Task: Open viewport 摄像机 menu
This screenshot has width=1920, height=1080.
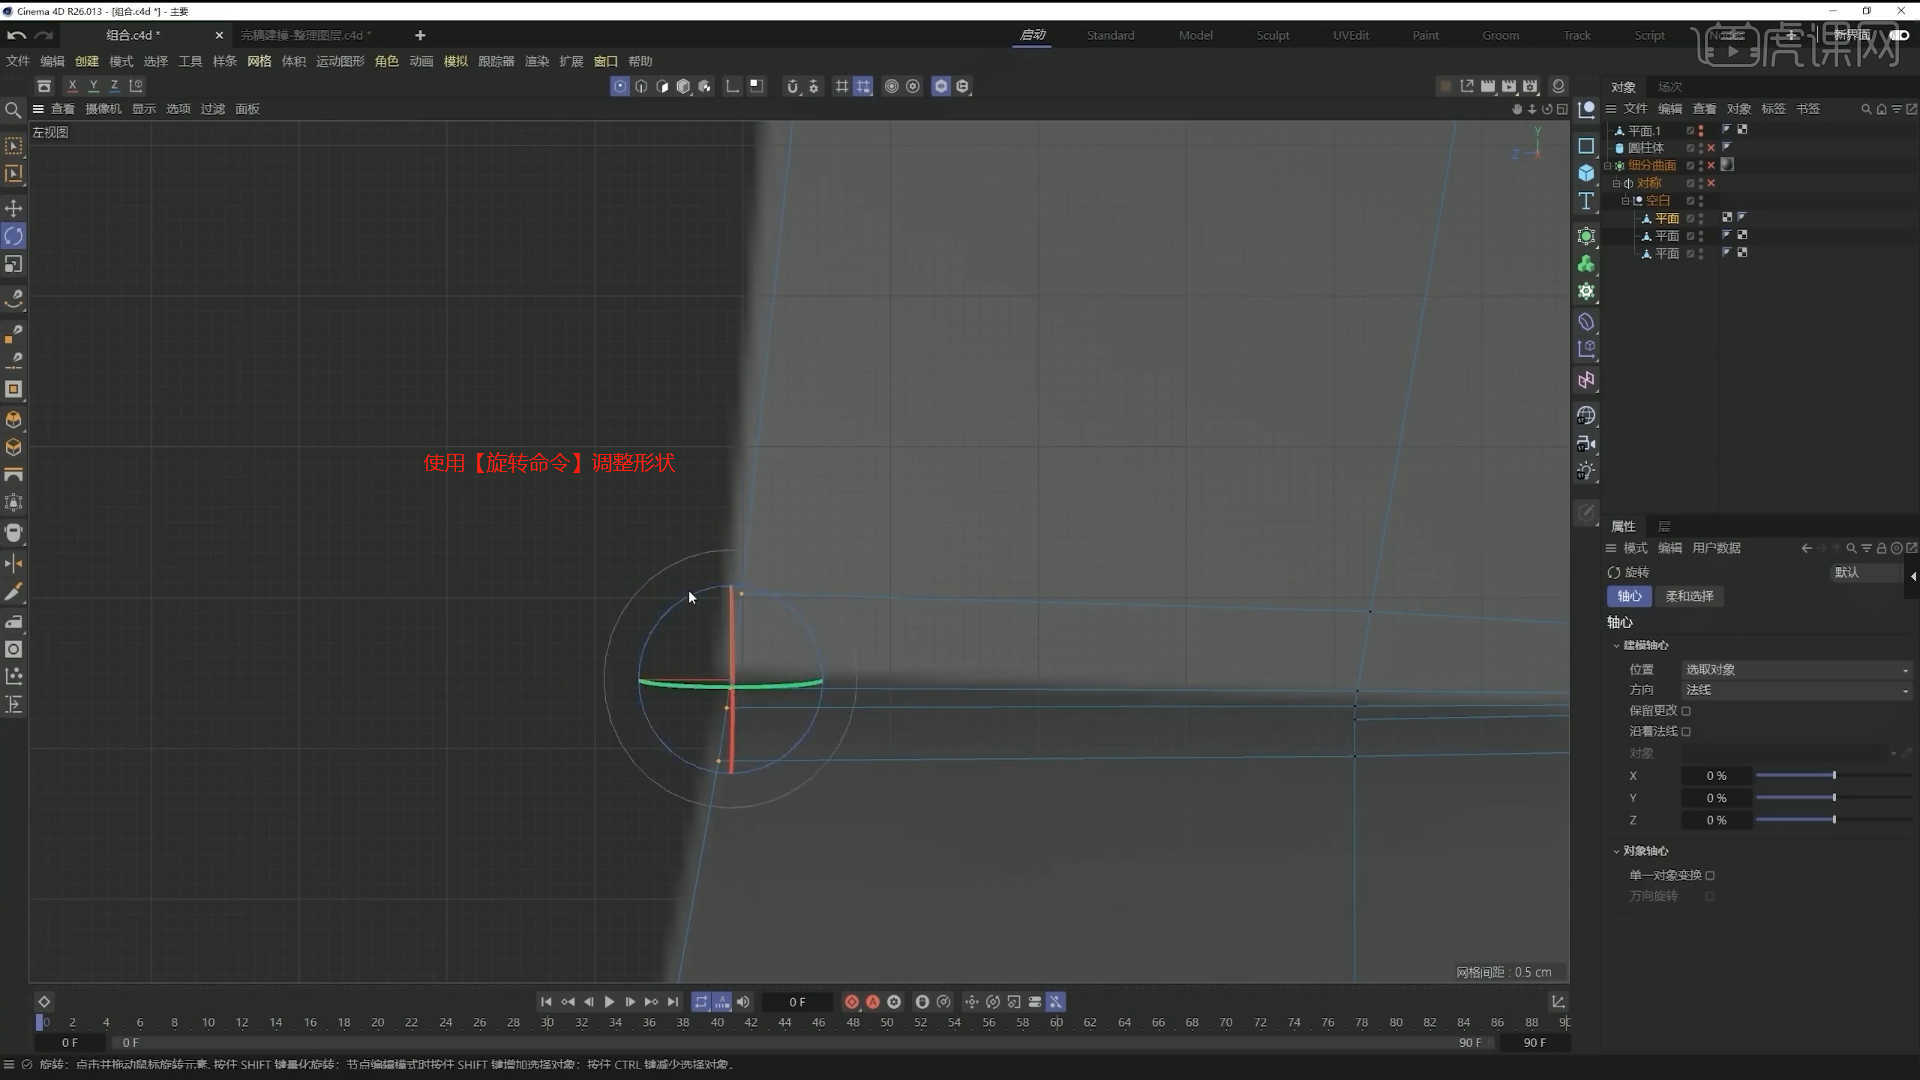Action: 103,109
